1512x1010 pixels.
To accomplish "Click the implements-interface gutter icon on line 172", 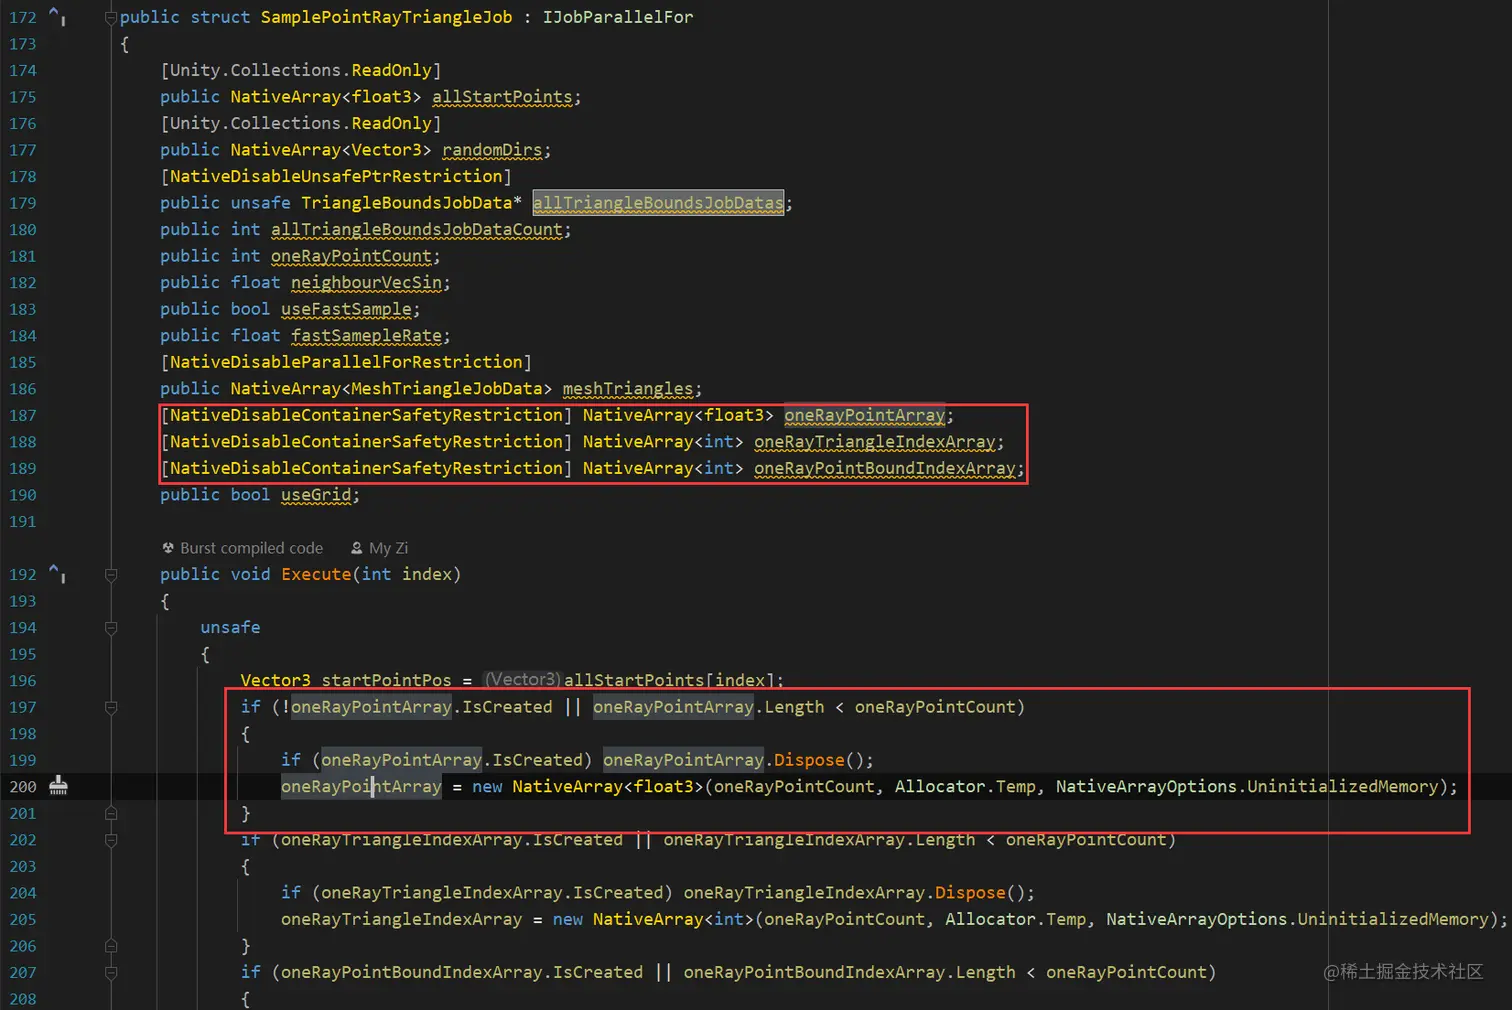I will point(58,17).
